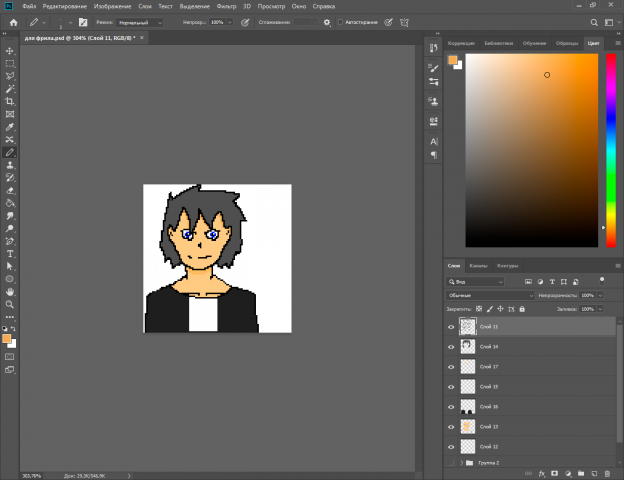The image size is (624, 480).
Task: Open layer blend mode dropdown Обычные
Action: tap(490, 295)
